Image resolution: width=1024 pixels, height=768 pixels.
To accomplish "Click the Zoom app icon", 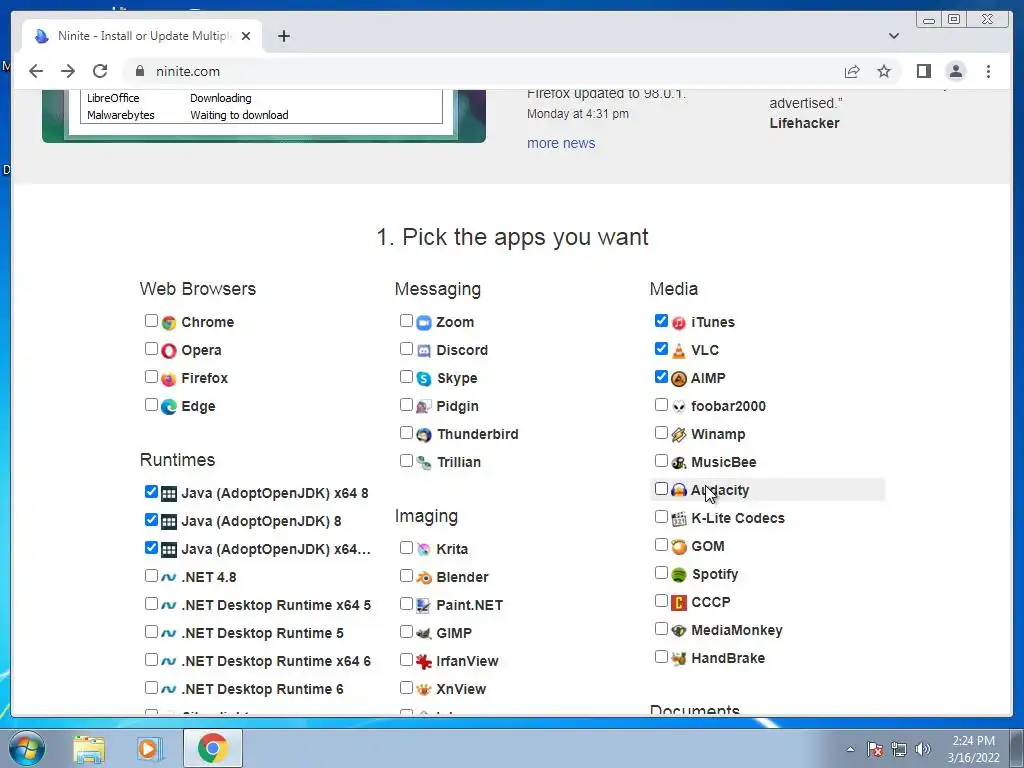I will (424, 323).
